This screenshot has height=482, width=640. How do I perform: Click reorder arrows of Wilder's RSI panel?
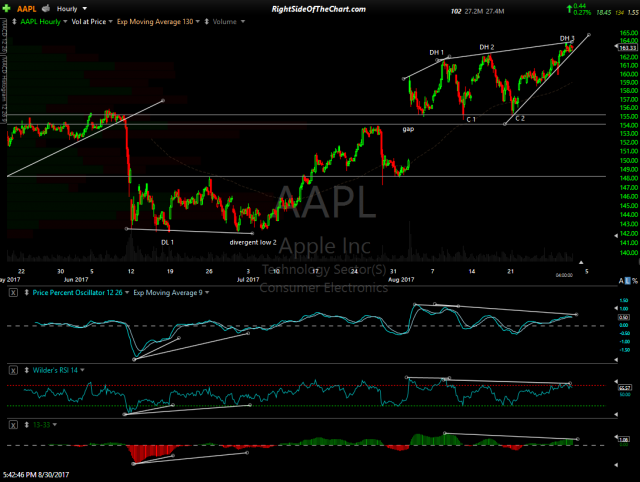coord(27,371)
